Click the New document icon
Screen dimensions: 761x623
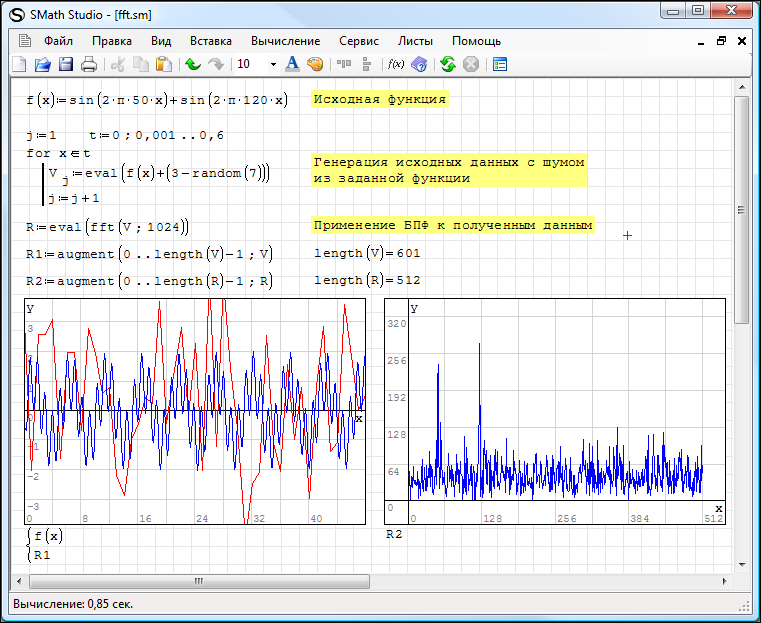(19, 64)
